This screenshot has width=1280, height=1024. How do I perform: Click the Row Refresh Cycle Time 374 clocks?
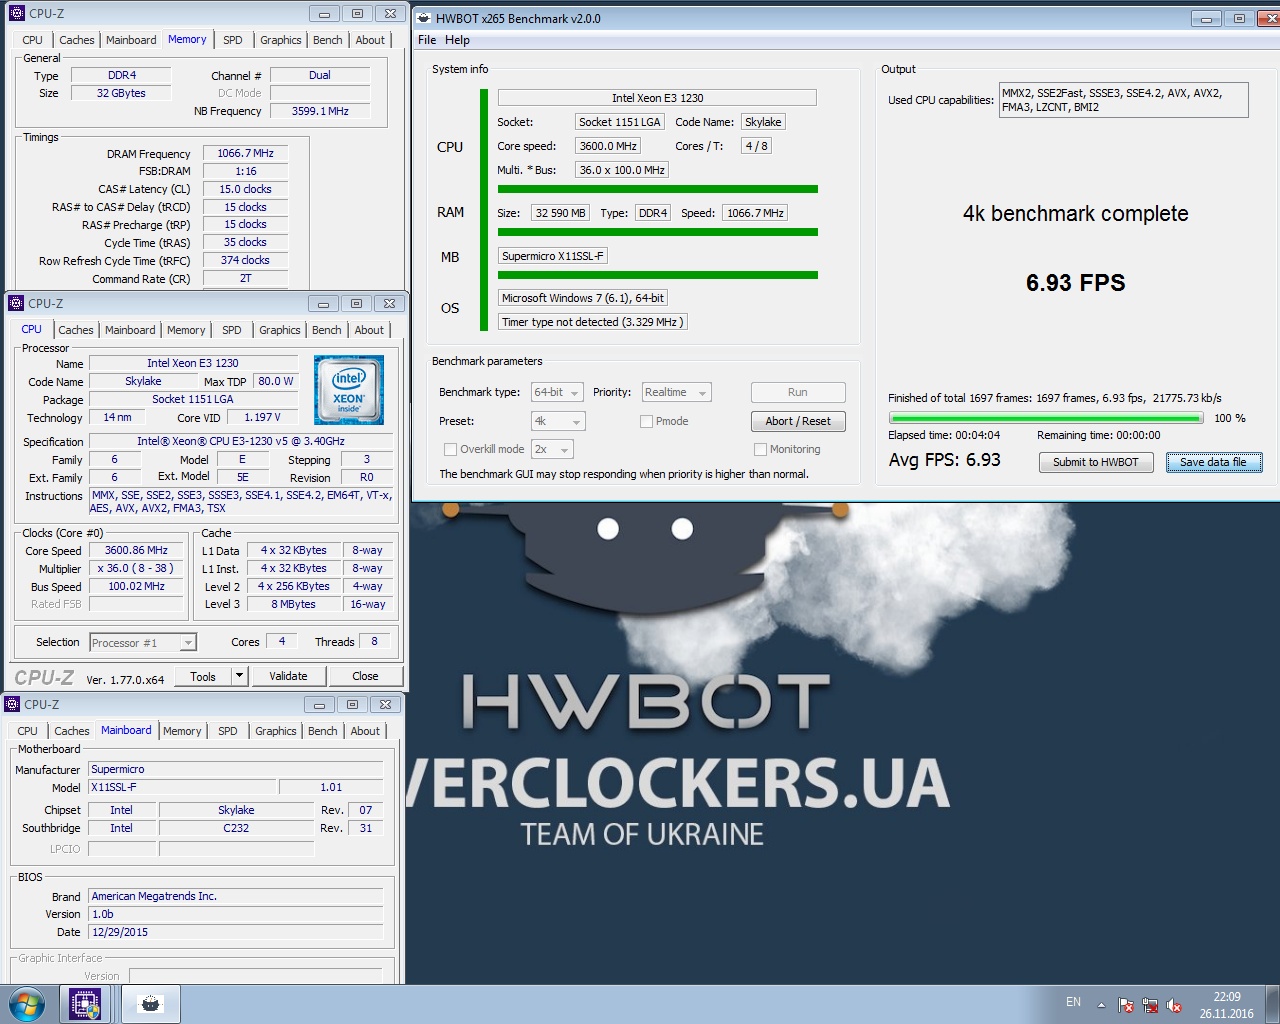[246, 260]
